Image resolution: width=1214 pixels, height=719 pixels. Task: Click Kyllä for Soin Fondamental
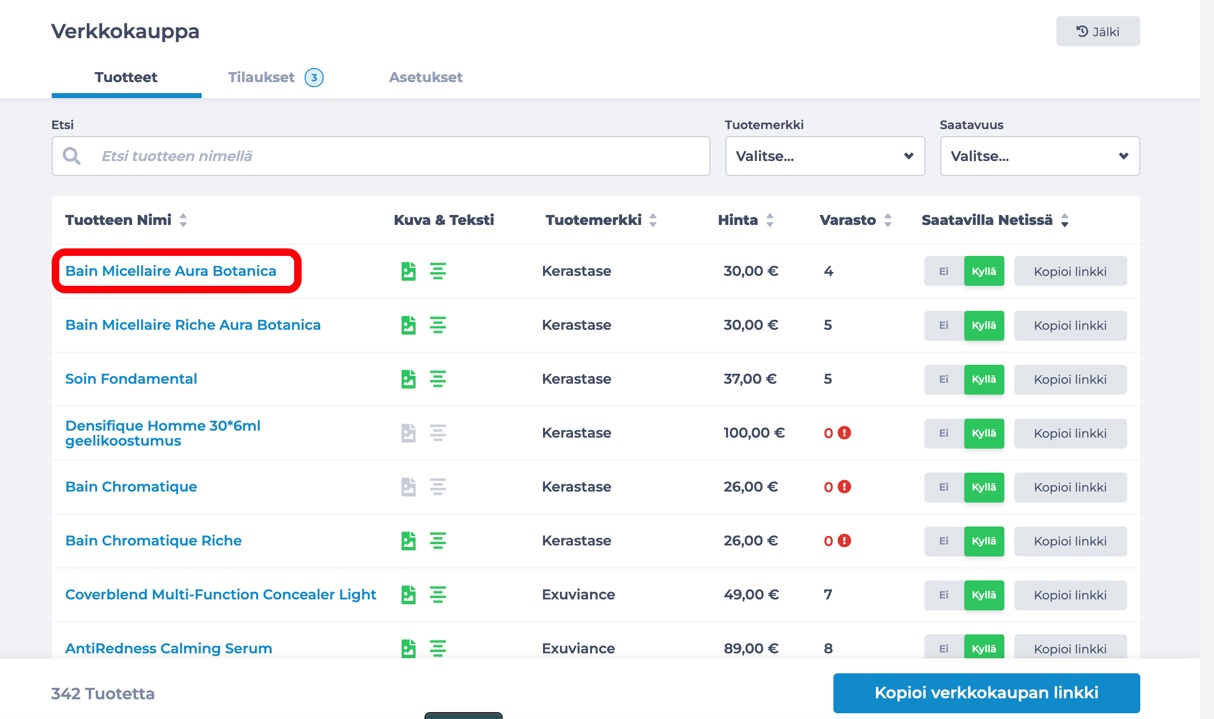pos(984,379)
